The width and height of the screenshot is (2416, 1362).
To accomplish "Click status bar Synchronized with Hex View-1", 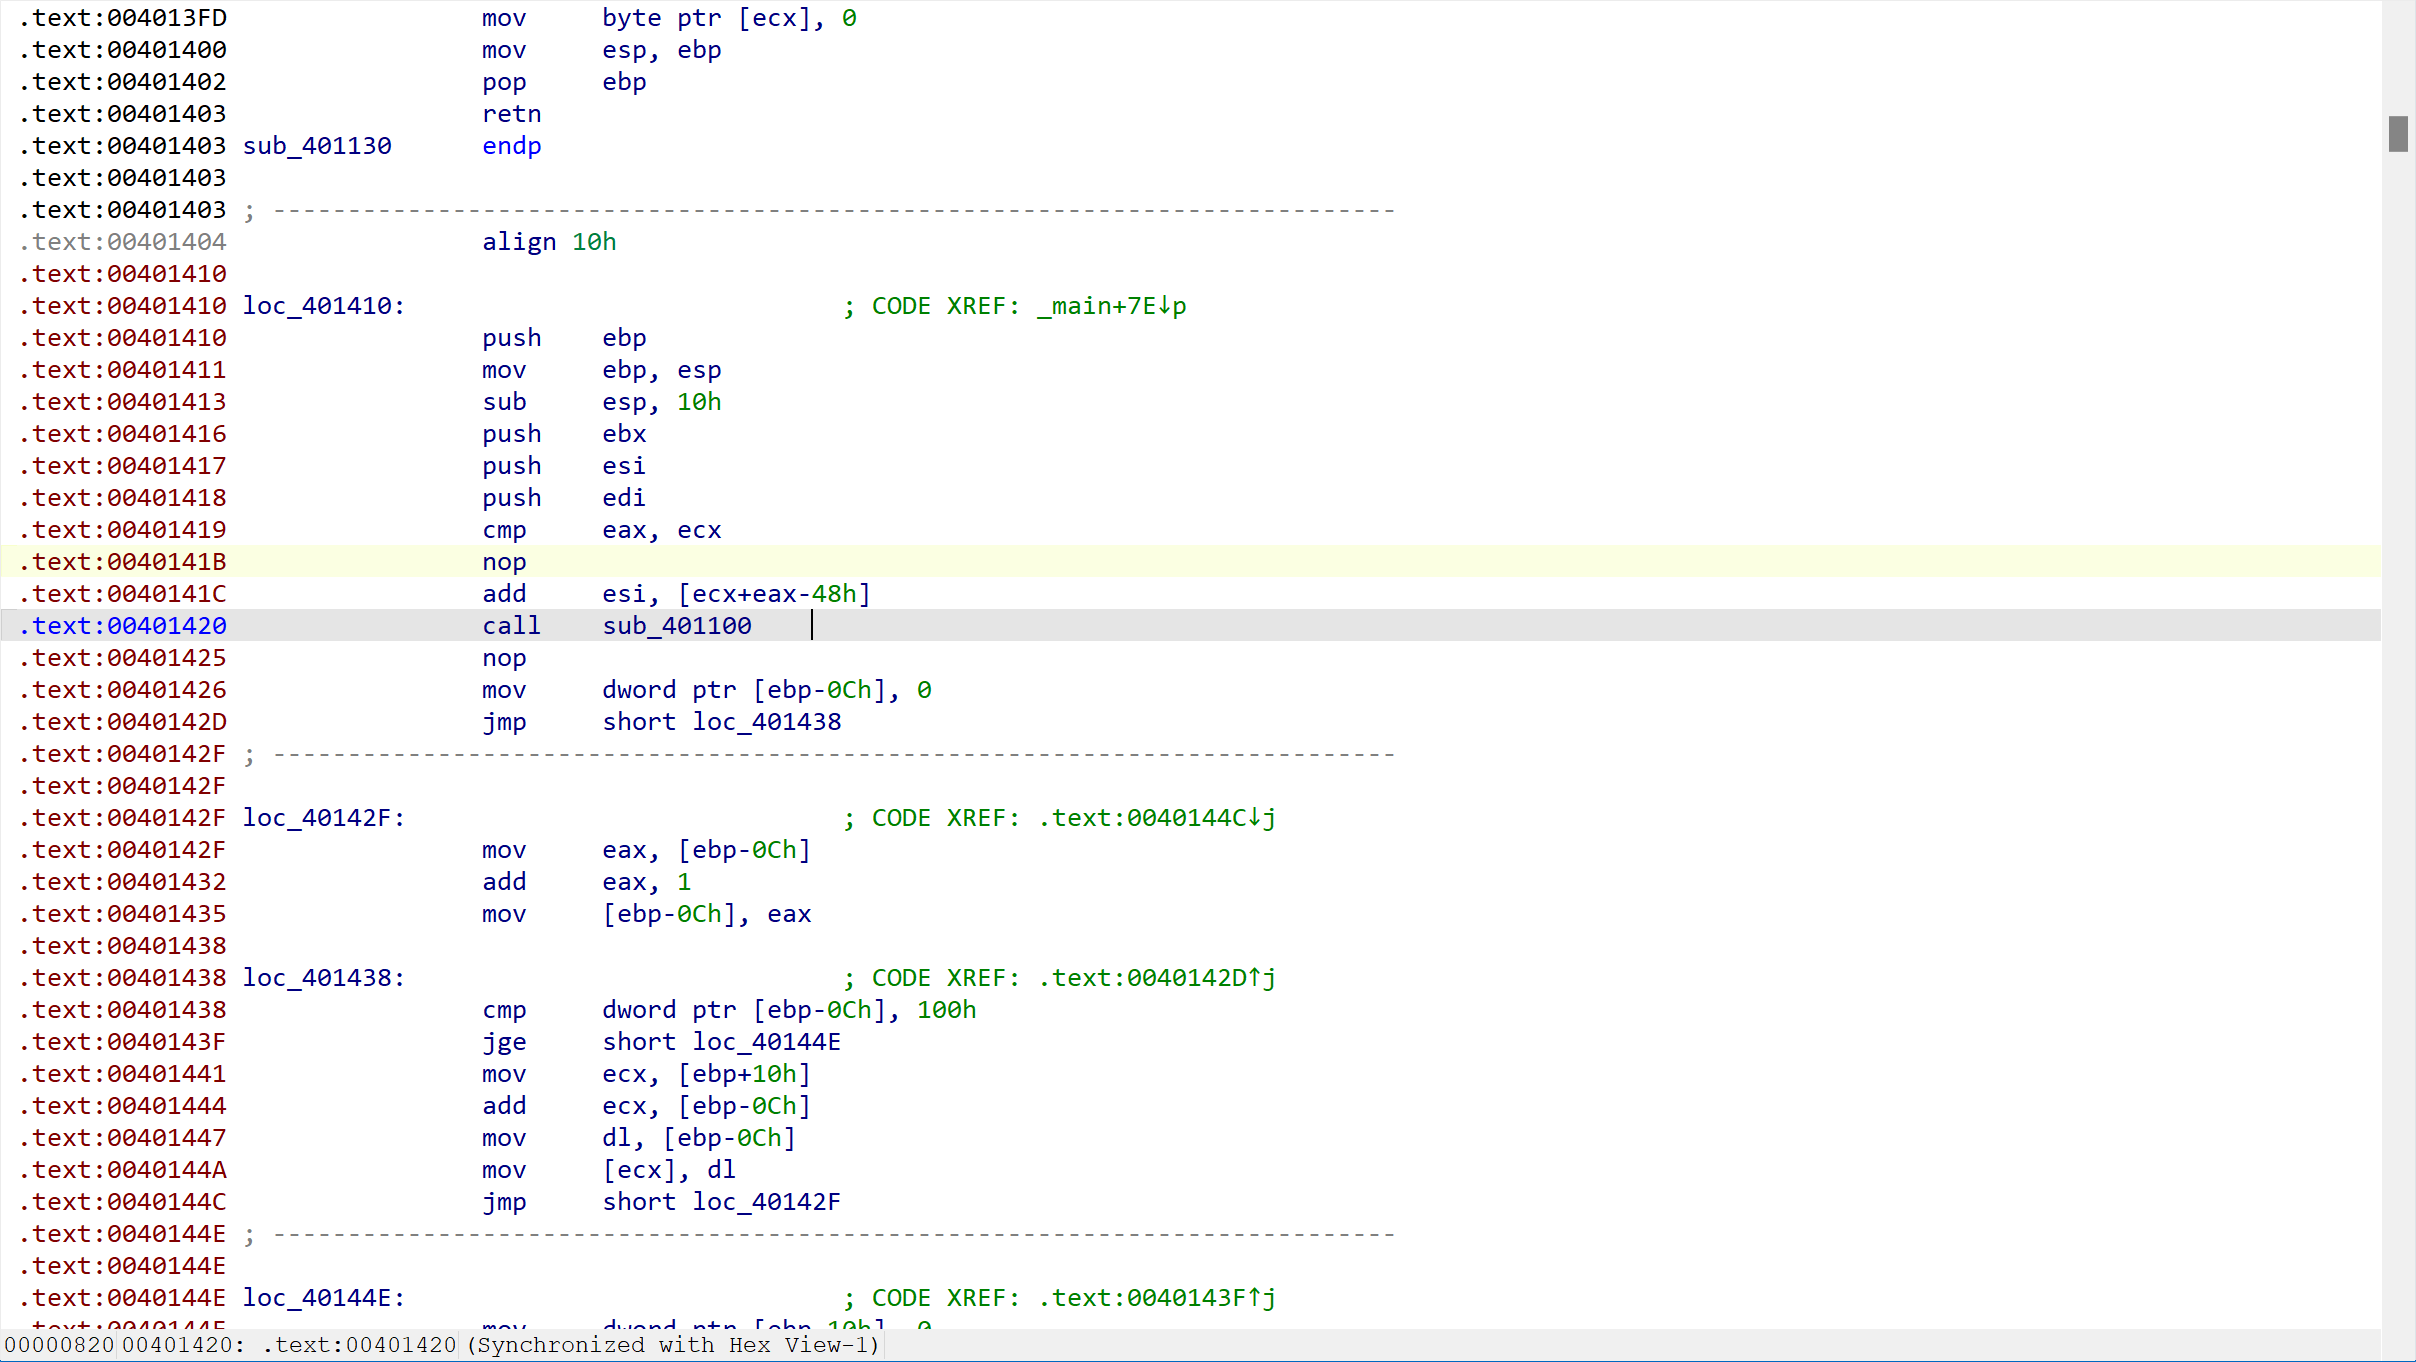I will [673, 1345].
